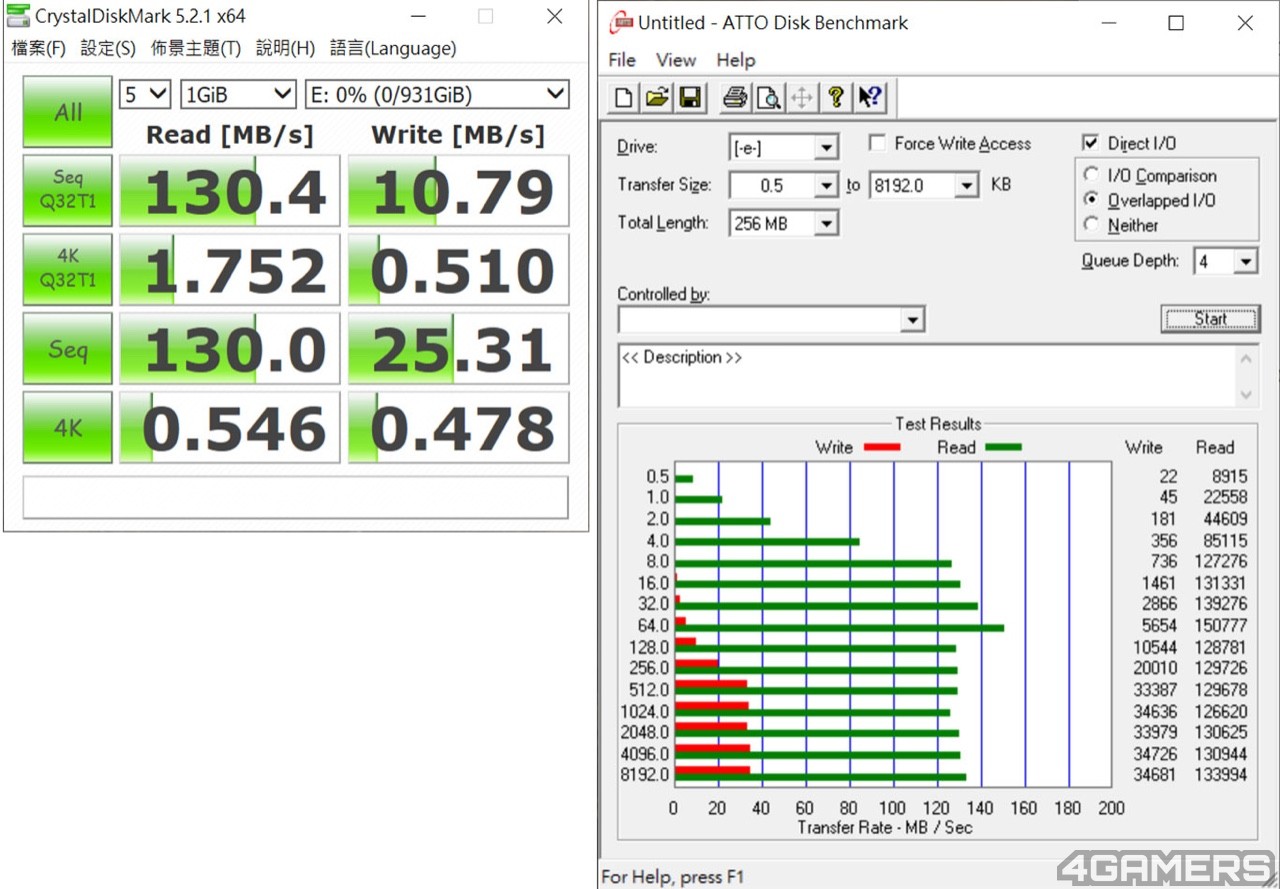
Task: Open the 佈景主題(T) menu in CrystalDiskMark
Action: tap(196, 48)
